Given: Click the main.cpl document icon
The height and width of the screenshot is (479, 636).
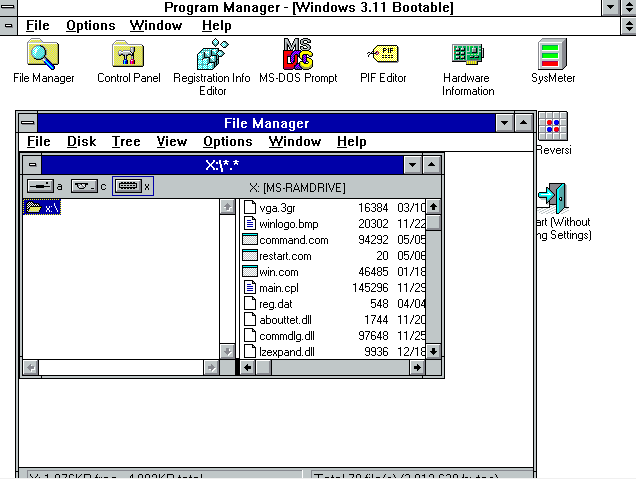Looking at the screenshot, I should tap(250, 288).
